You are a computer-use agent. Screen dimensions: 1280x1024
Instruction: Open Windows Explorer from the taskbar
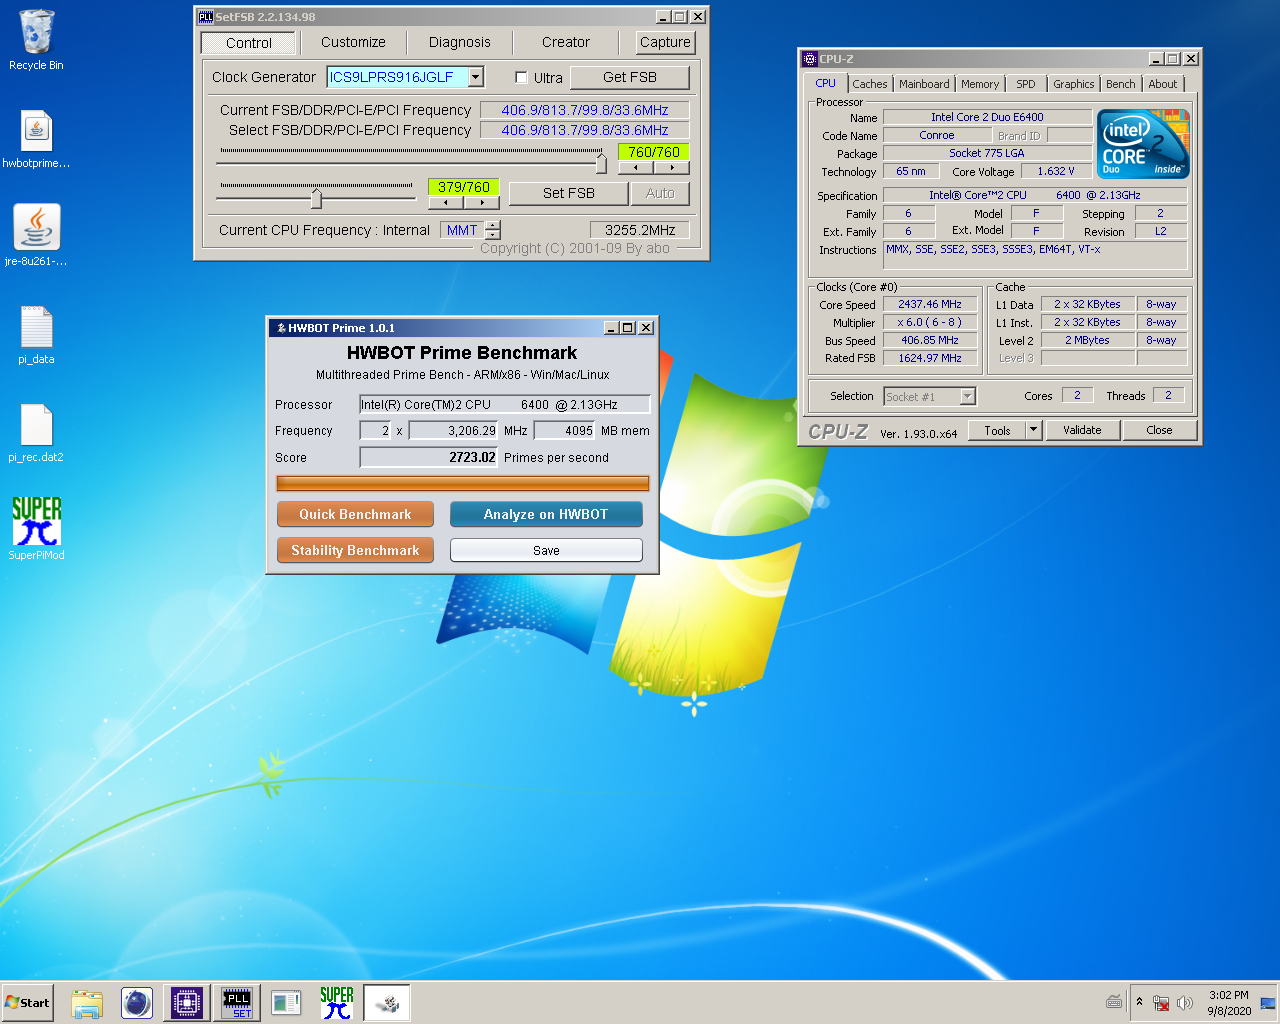(x=87, y=1003)
